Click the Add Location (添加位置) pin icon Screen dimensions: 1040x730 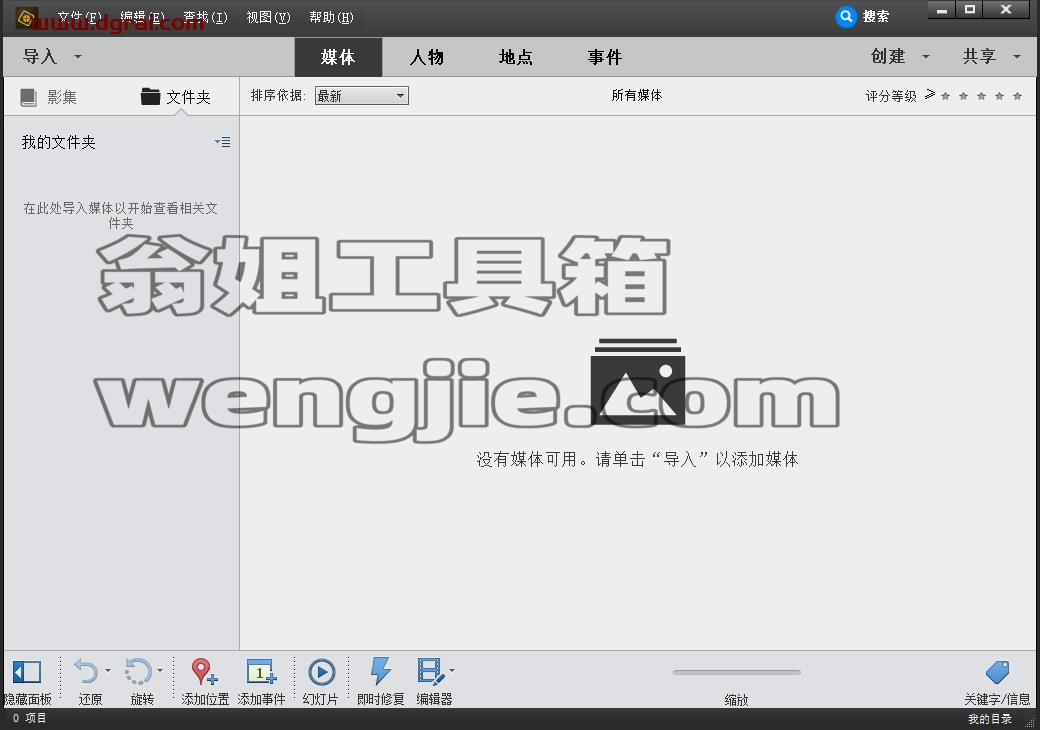[203, 672]
